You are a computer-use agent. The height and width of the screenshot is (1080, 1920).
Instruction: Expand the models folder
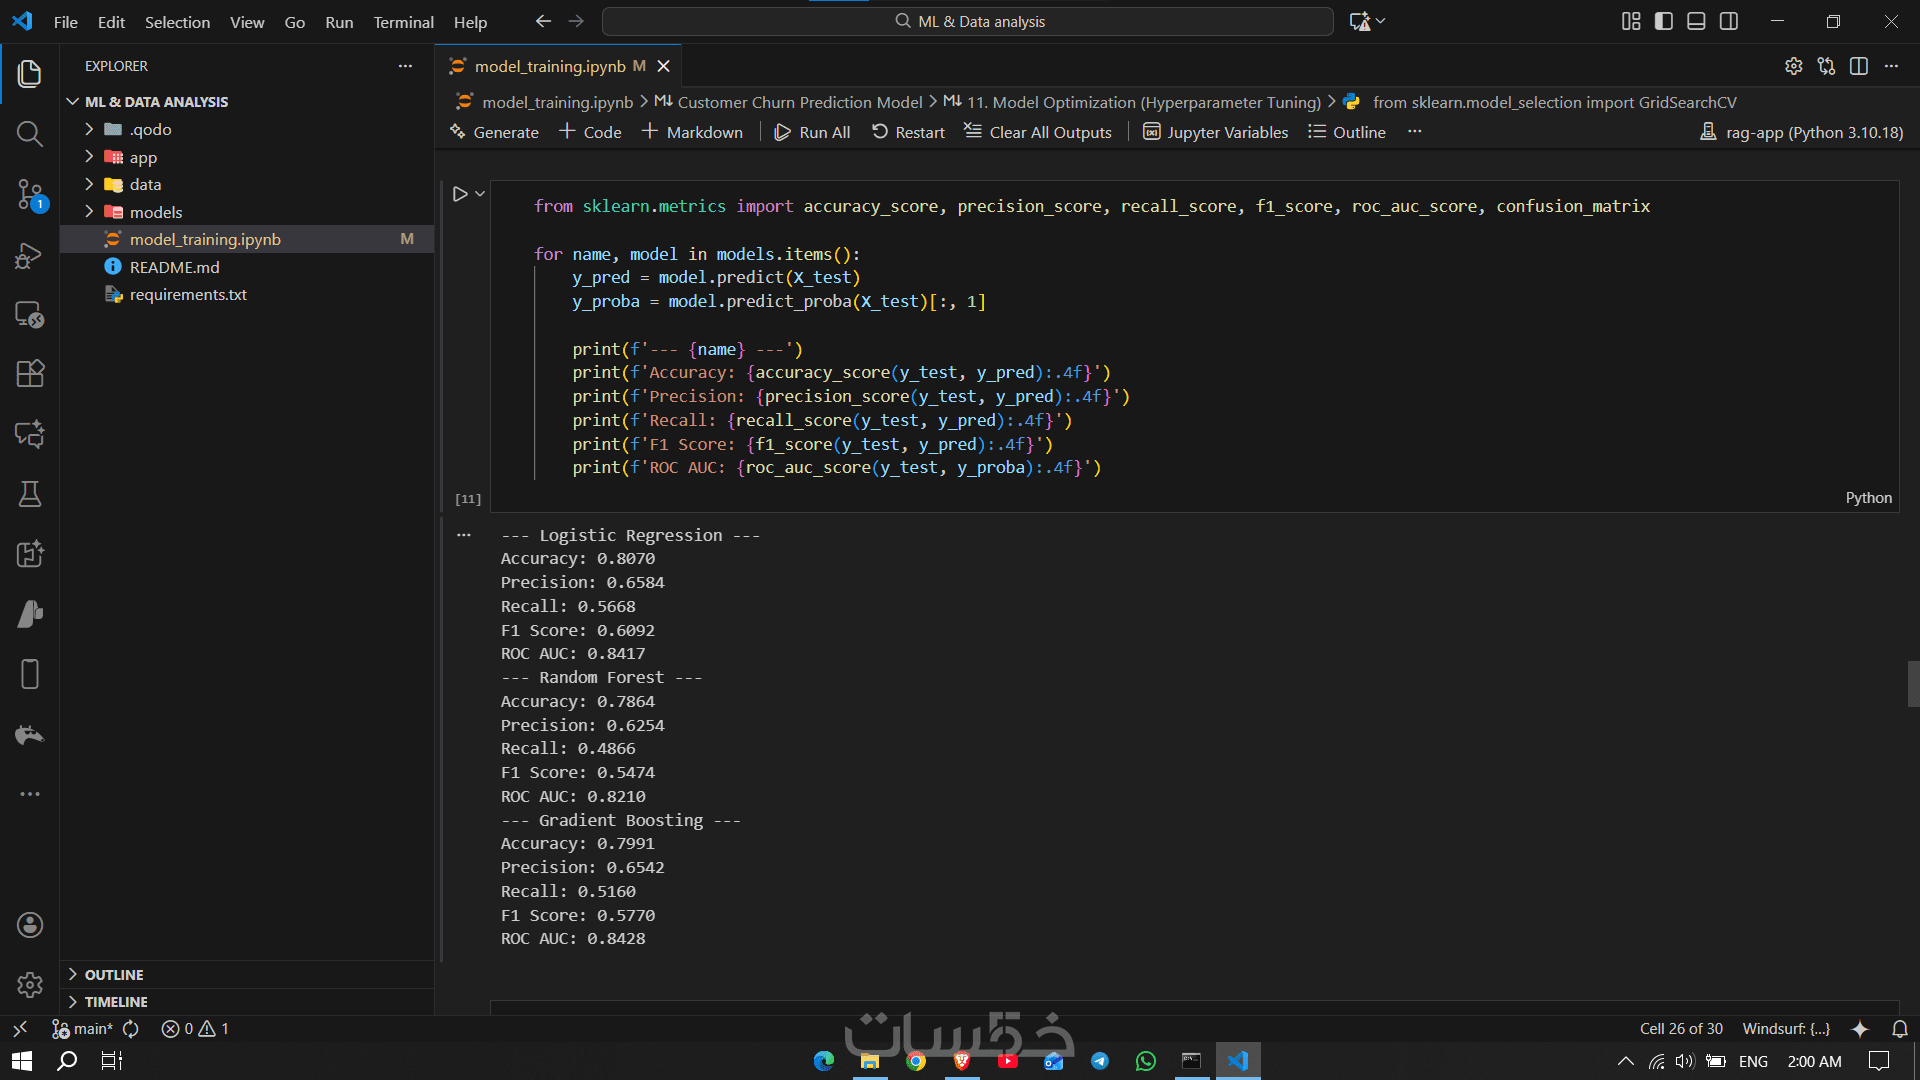click(x=156, y=212)
